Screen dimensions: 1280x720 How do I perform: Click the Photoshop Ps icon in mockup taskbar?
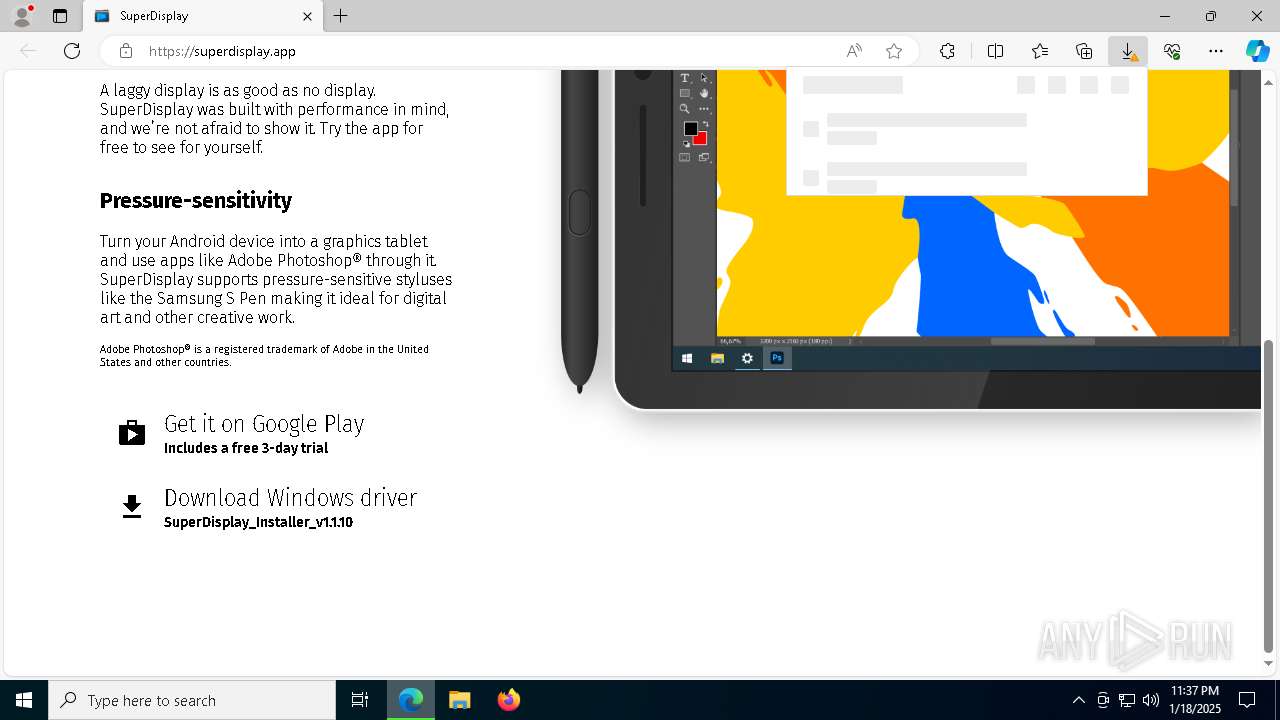pos(777,358)
